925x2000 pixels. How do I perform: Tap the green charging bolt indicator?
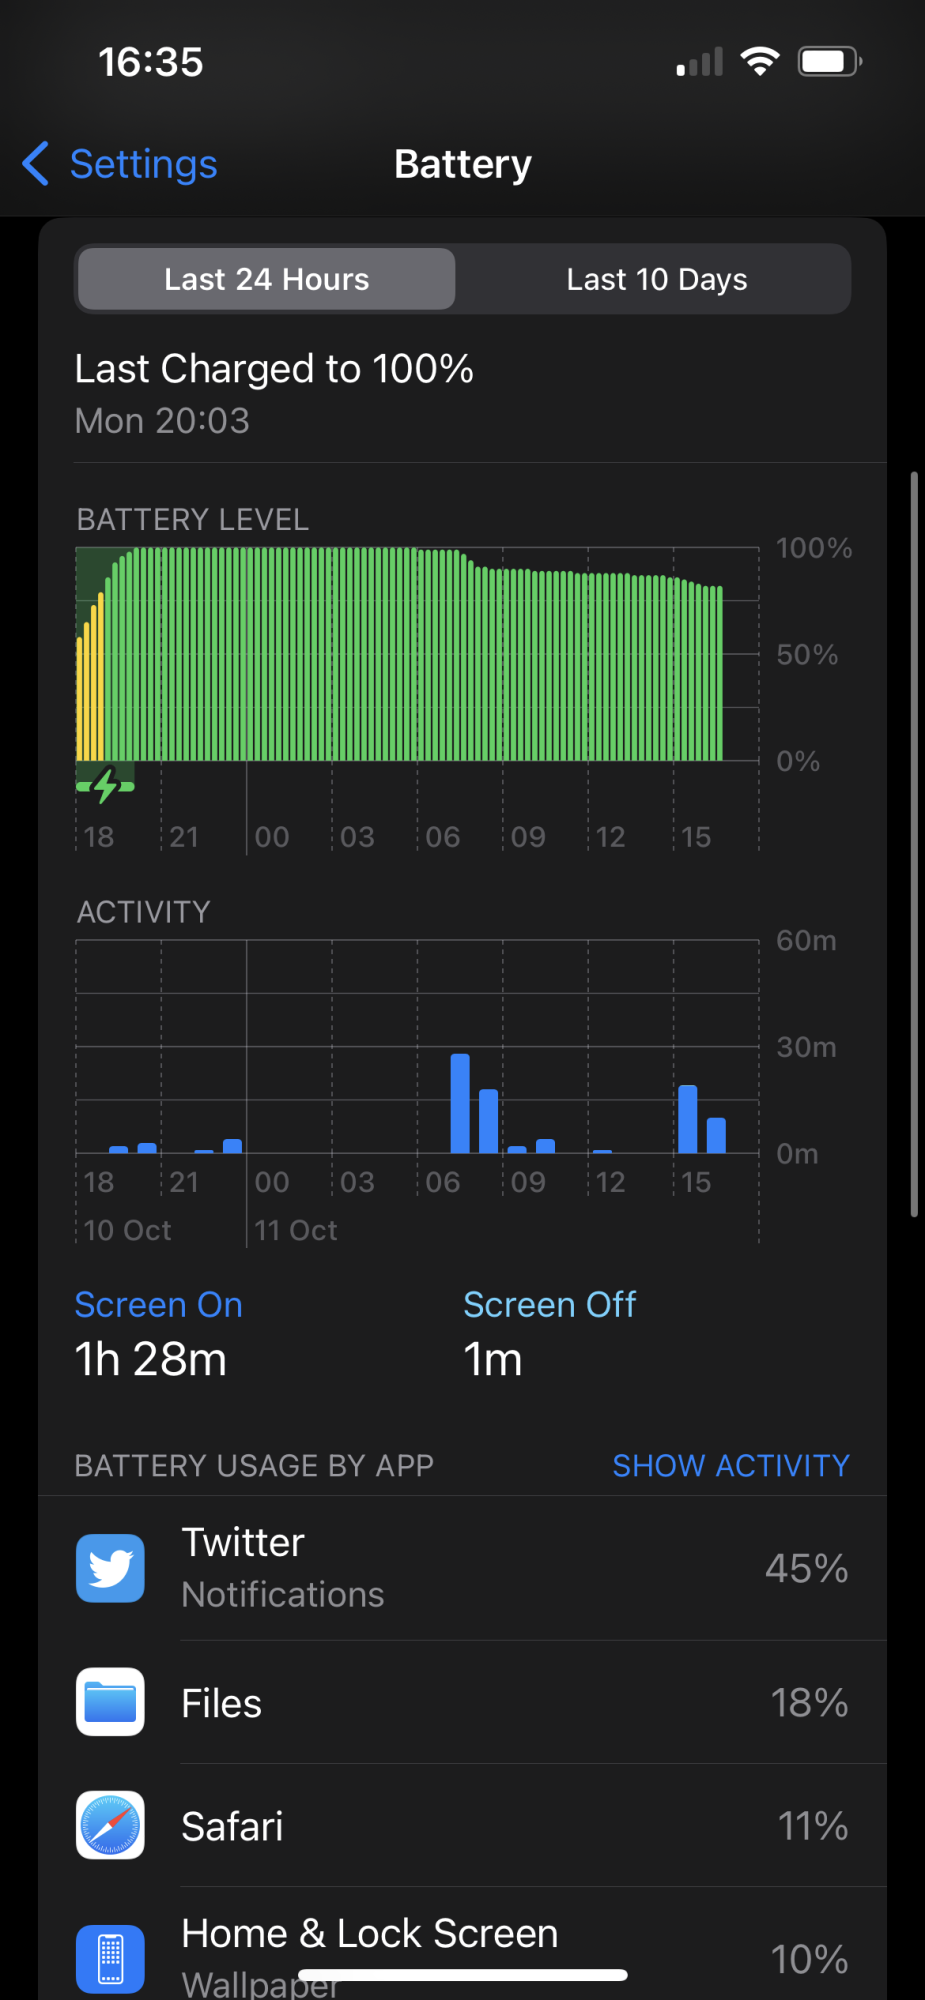pos(106,785)
